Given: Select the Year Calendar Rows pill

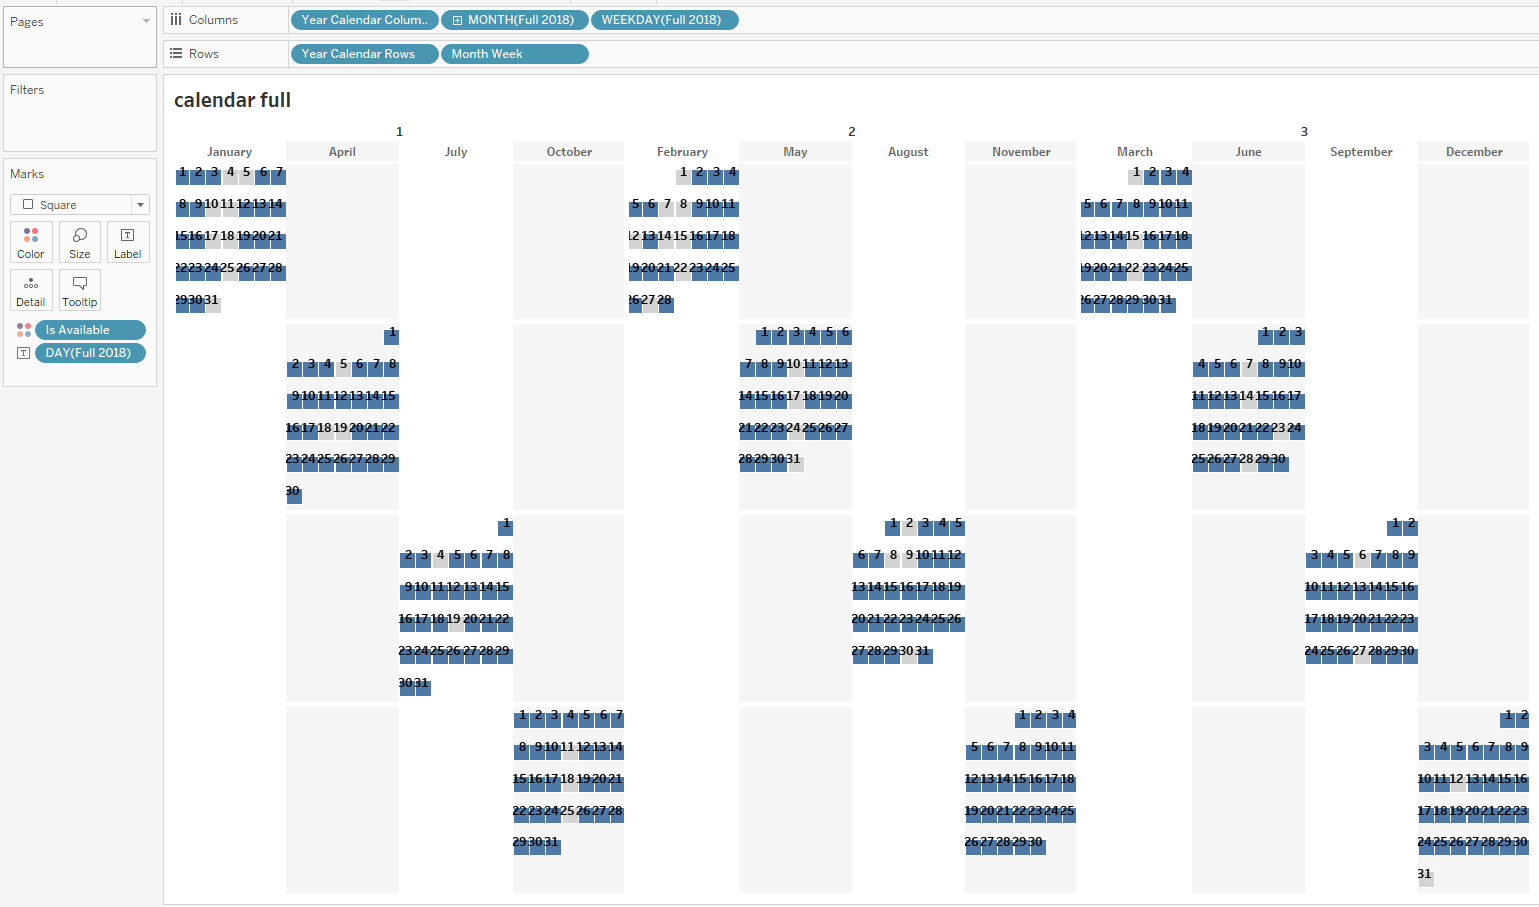Looking at the screenshot, I should coord(363,53).
